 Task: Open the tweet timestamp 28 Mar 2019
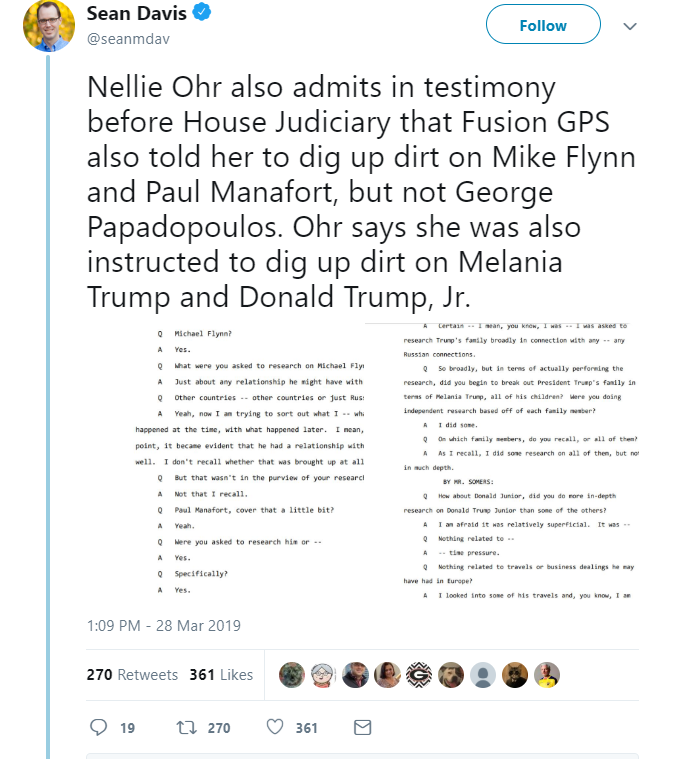[164, 625]
